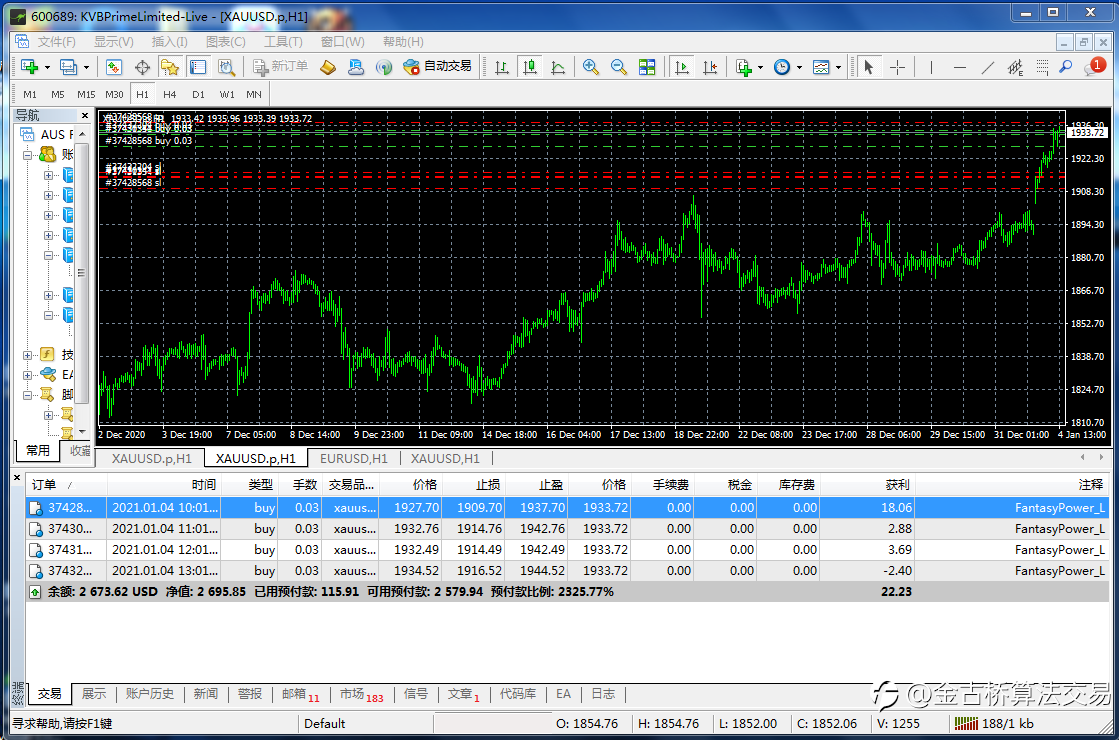1119x740 pixels.
Task: Open the 账户历史 account history tab
Action: point(150,694)
